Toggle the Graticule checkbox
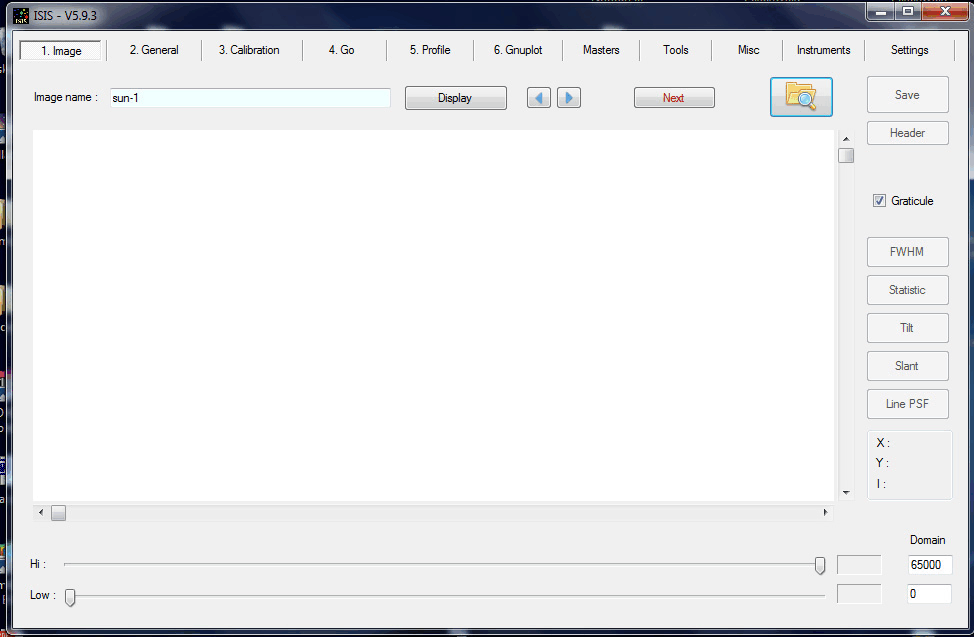 tap(879, 201)
